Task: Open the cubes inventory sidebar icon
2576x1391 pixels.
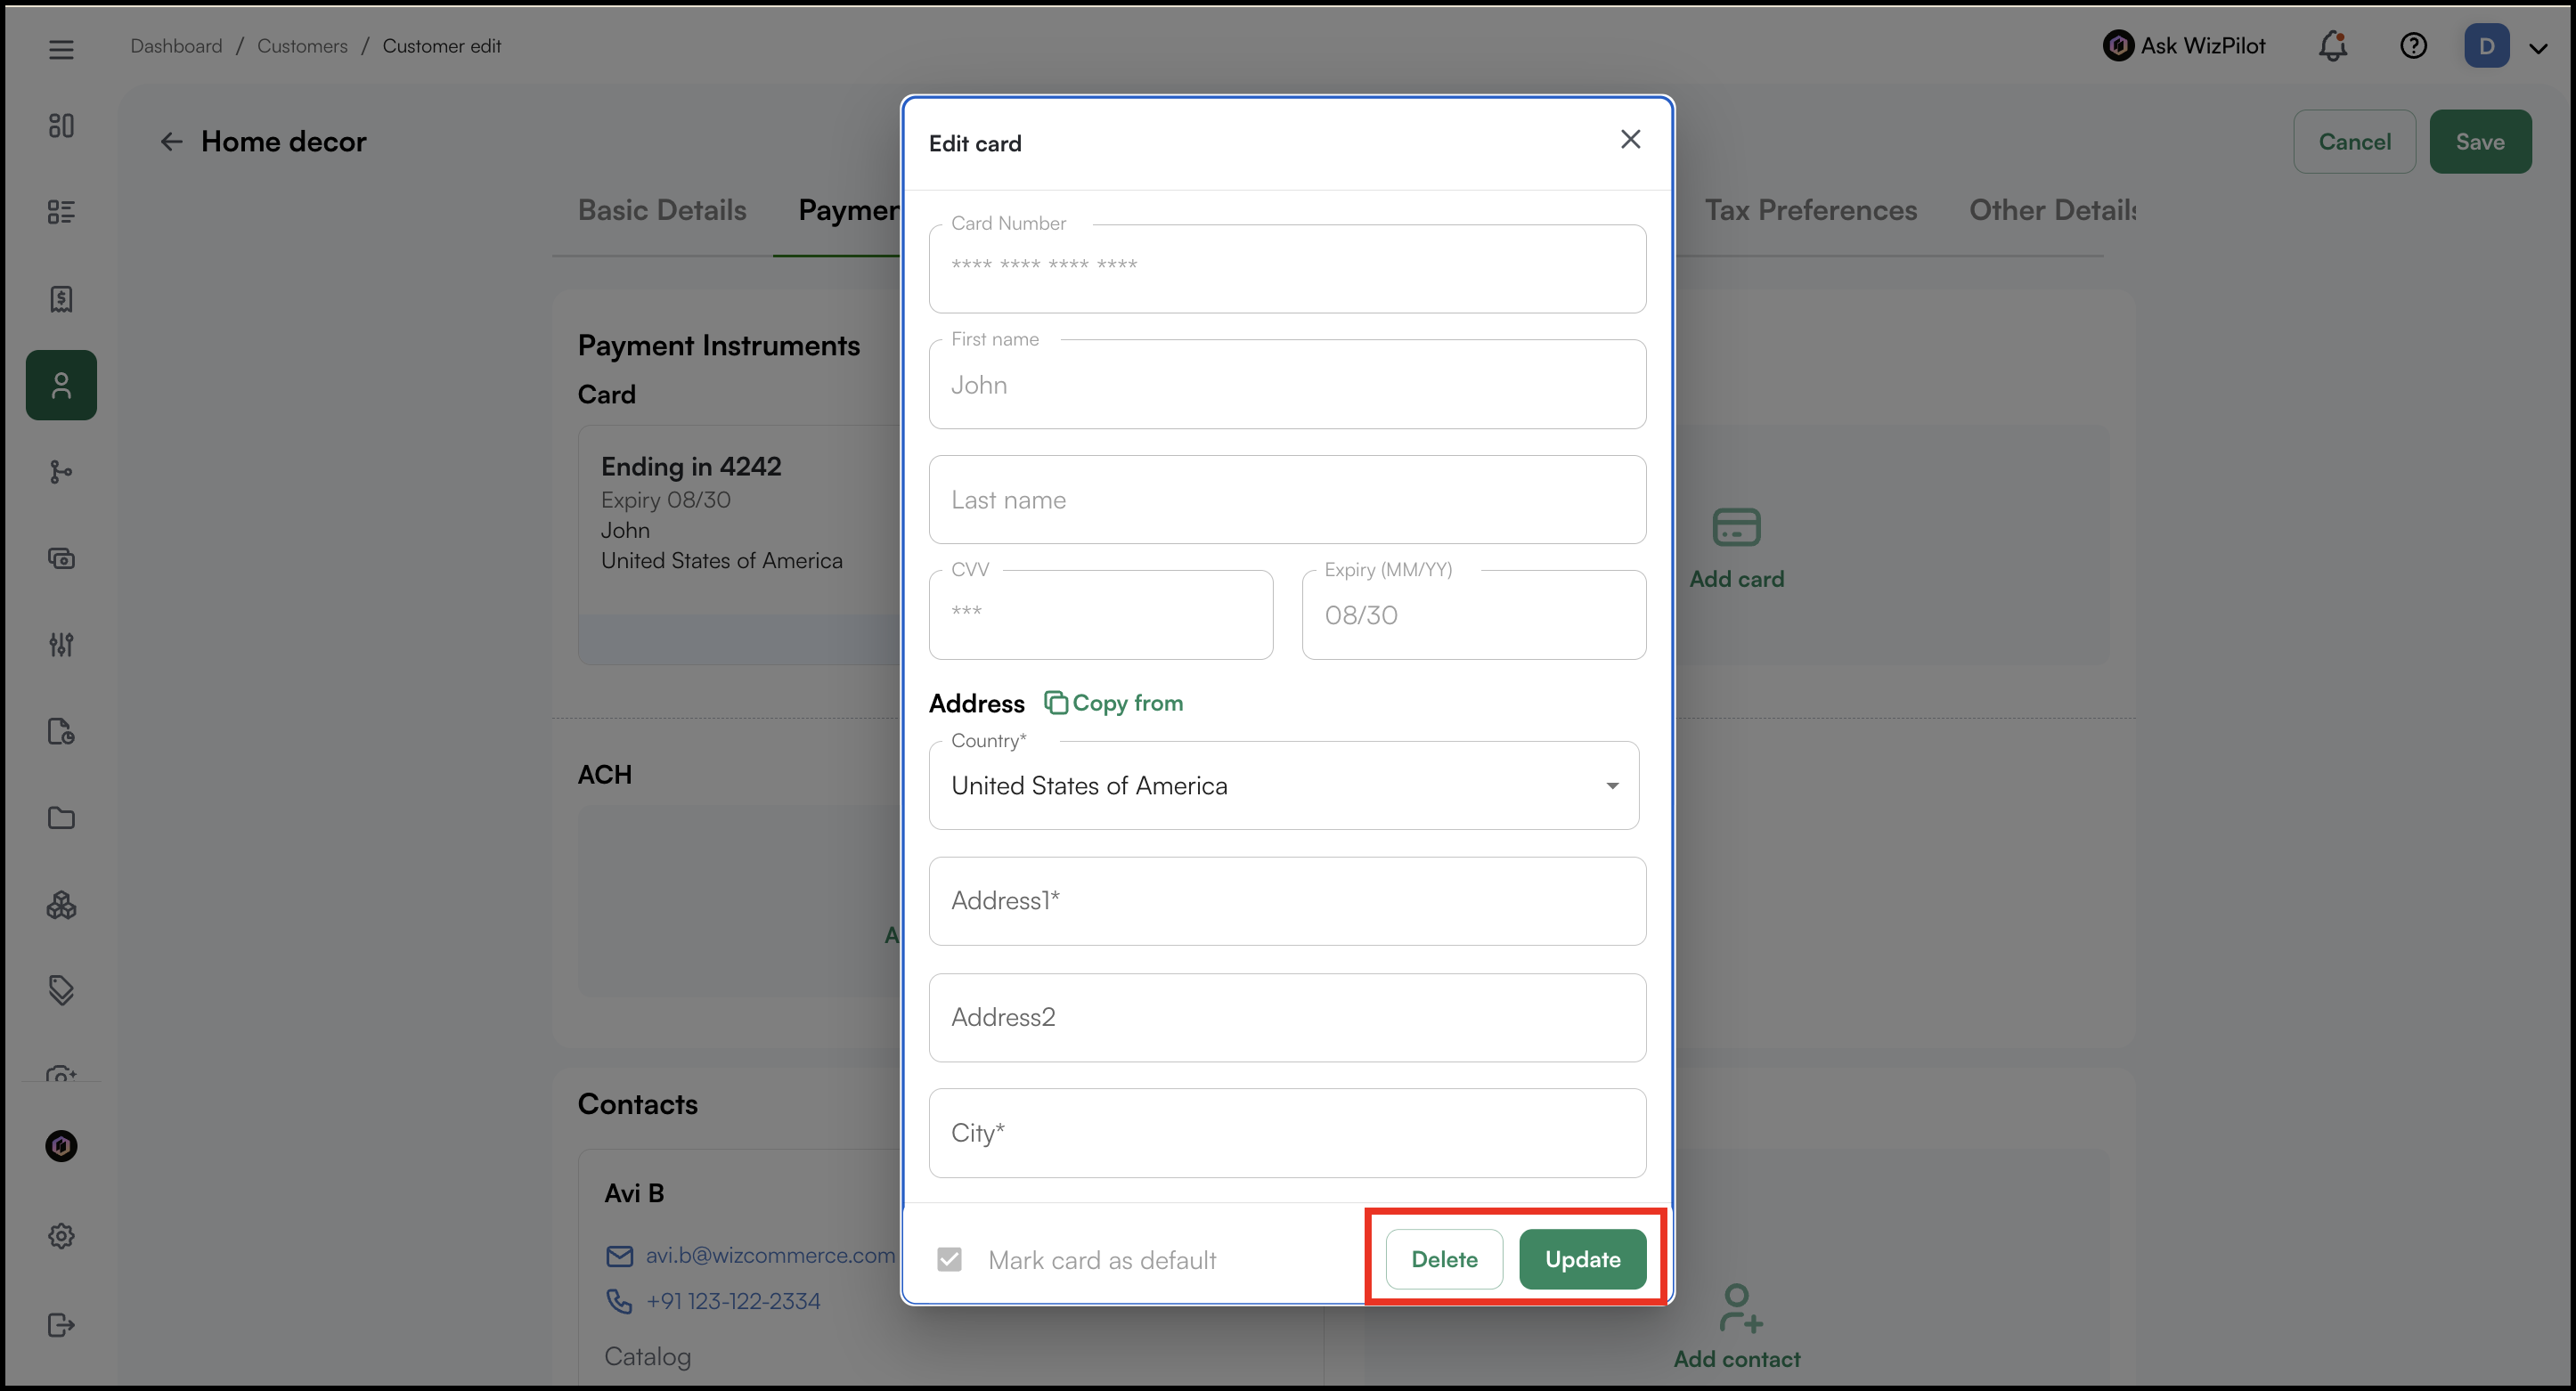Action: (61, 905)
